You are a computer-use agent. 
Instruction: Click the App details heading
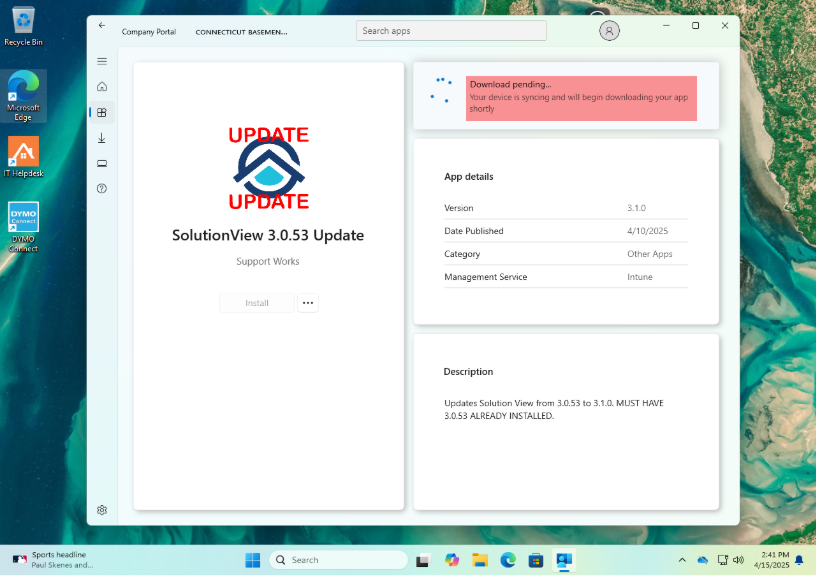[x=468, y=176]
